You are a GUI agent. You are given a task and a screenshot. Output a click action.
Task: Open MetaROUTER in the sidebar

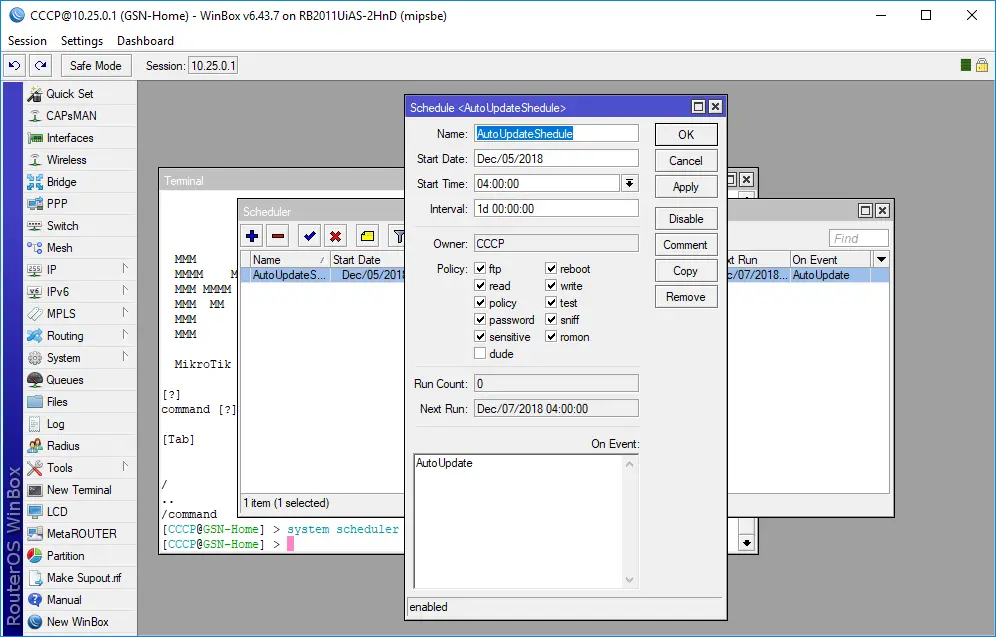80,534
